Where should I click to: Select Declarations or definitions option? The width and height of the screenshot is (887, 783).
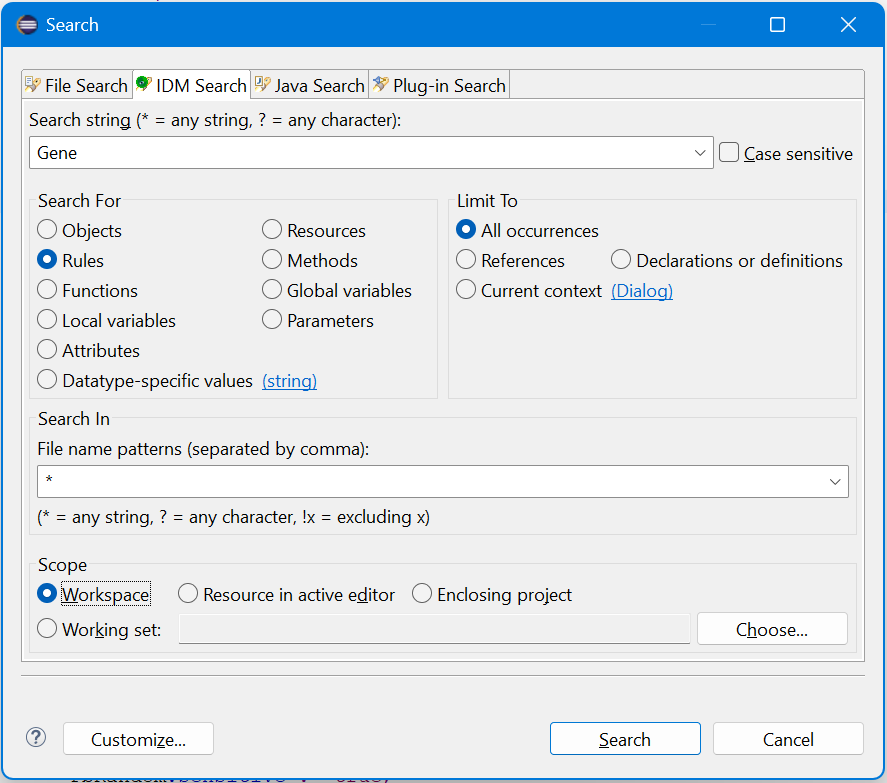coord(622,260)
